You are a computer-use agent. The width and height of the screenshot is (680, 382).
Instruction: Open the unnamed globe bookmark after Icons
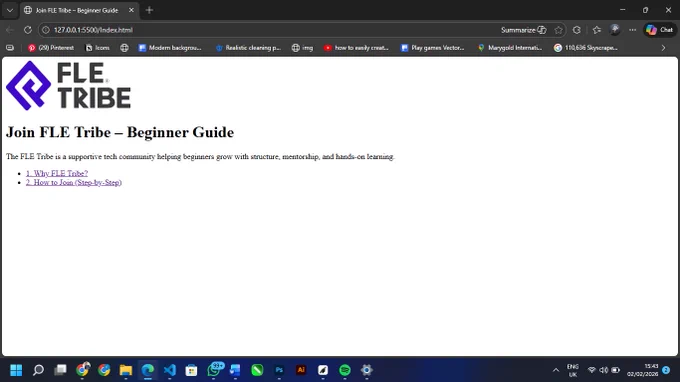pos(124,48)
